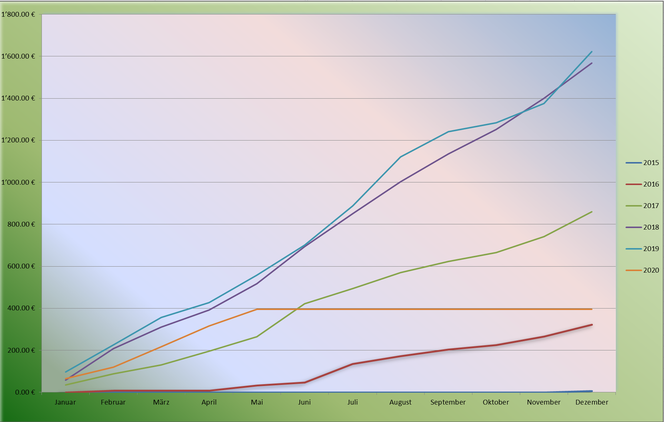Select the 2020 line's Mai data point
Screen dimensions: 664x422
[x=257, y=309]
